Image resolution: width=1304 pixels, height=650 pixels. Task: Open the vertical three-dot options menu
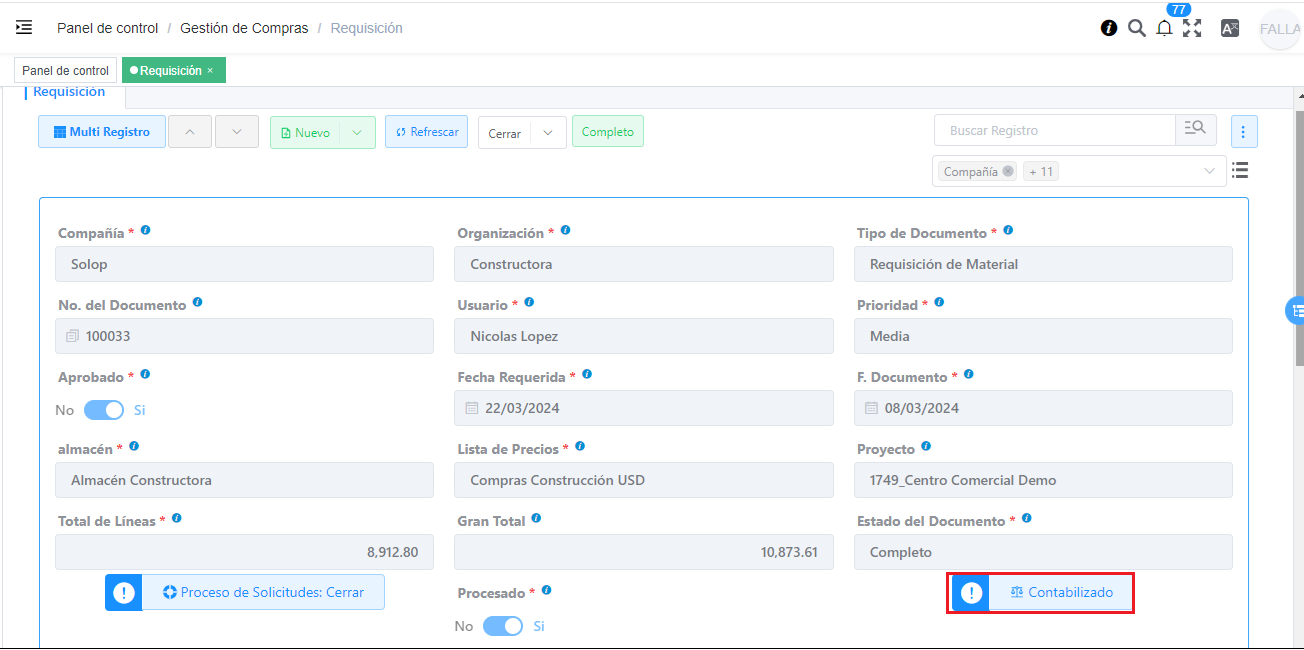pyautogui.click(x=1244, y=131)
